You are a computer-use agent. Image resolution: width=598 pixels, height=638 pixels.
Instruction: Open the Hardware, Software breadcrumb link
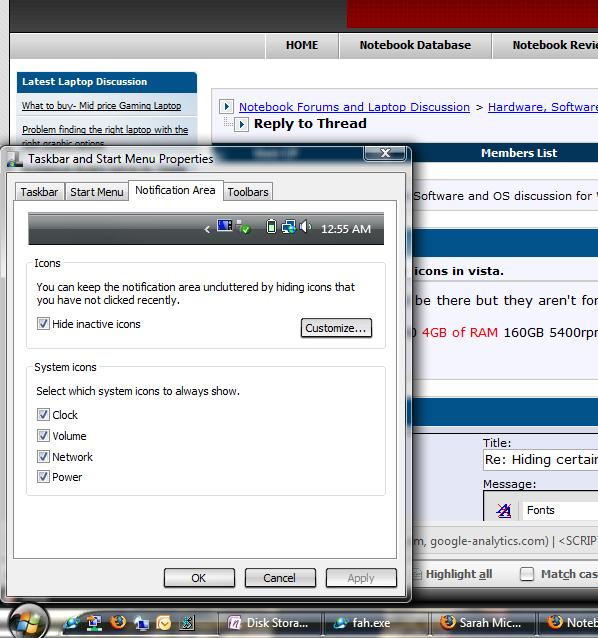(x=543, y=107)
